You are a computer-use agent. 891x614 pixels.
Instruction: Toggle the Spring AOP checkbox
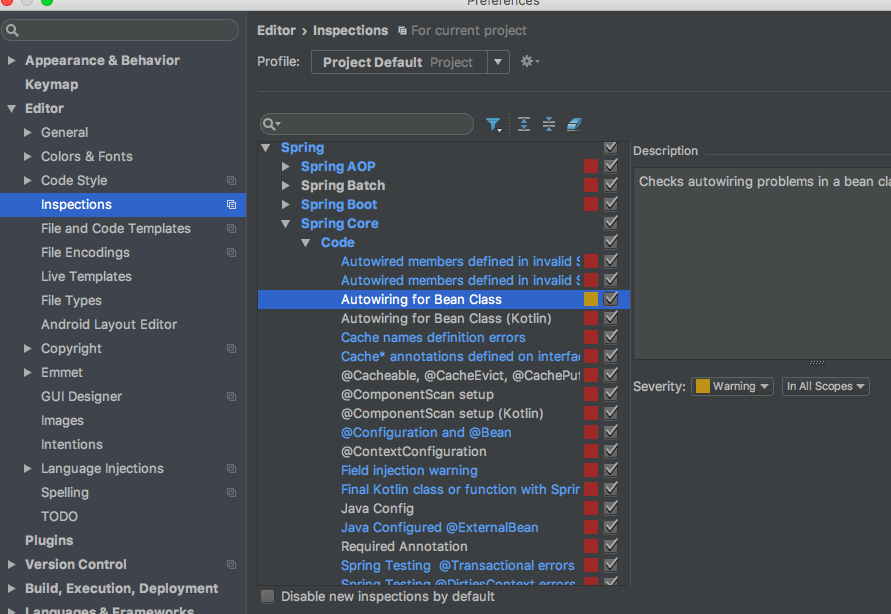(611, 166)
